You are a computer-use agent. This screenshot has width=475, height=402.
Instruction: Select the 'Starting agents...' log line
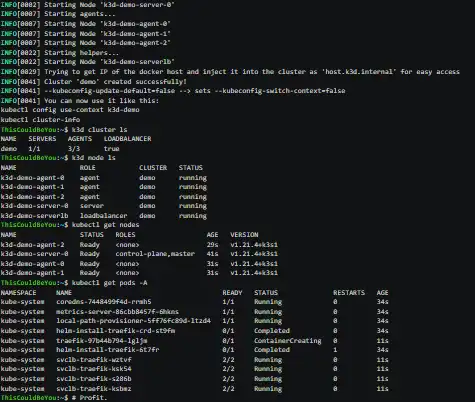point(58,14)
